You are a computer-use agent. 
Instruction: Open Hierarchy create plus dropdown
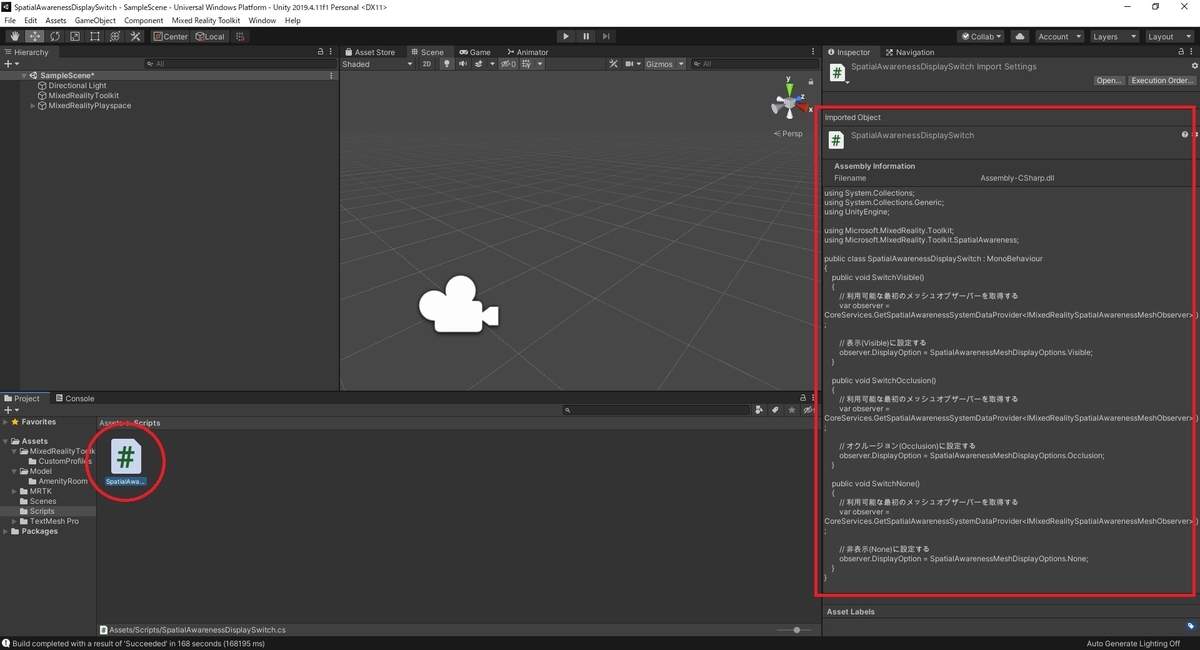coord(11,64)
